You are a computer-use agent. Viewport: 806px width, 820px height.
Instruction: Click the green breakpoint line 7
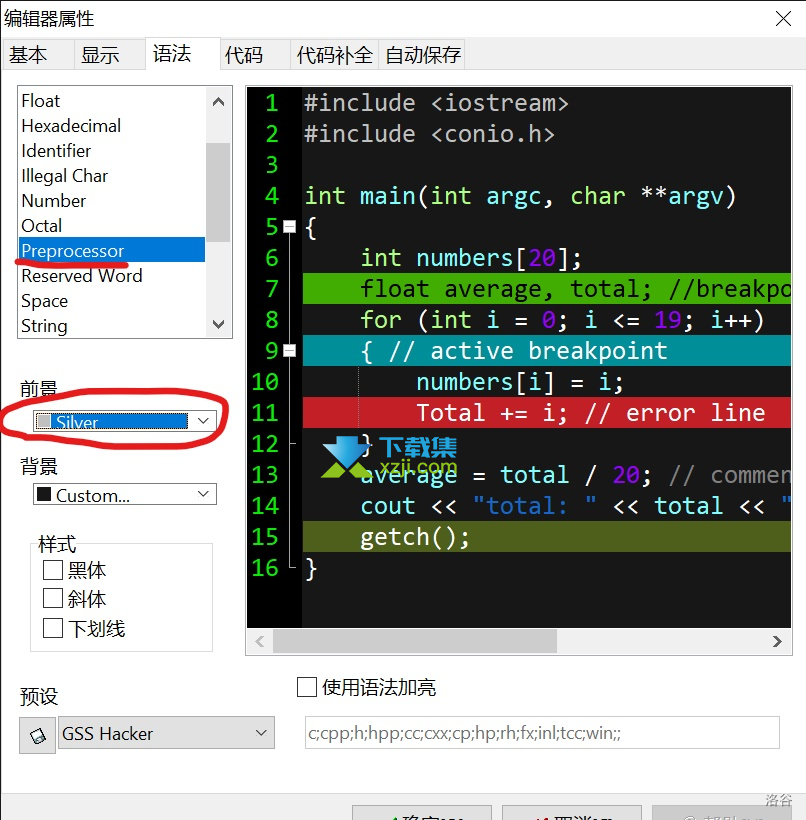point(547,289)
